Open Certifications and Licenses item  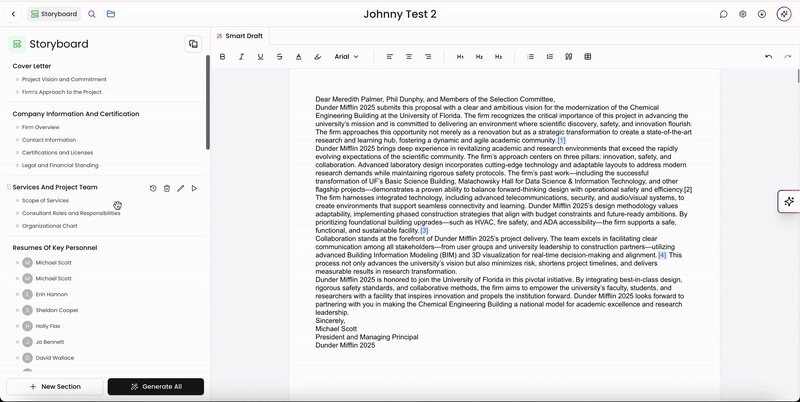57,153
